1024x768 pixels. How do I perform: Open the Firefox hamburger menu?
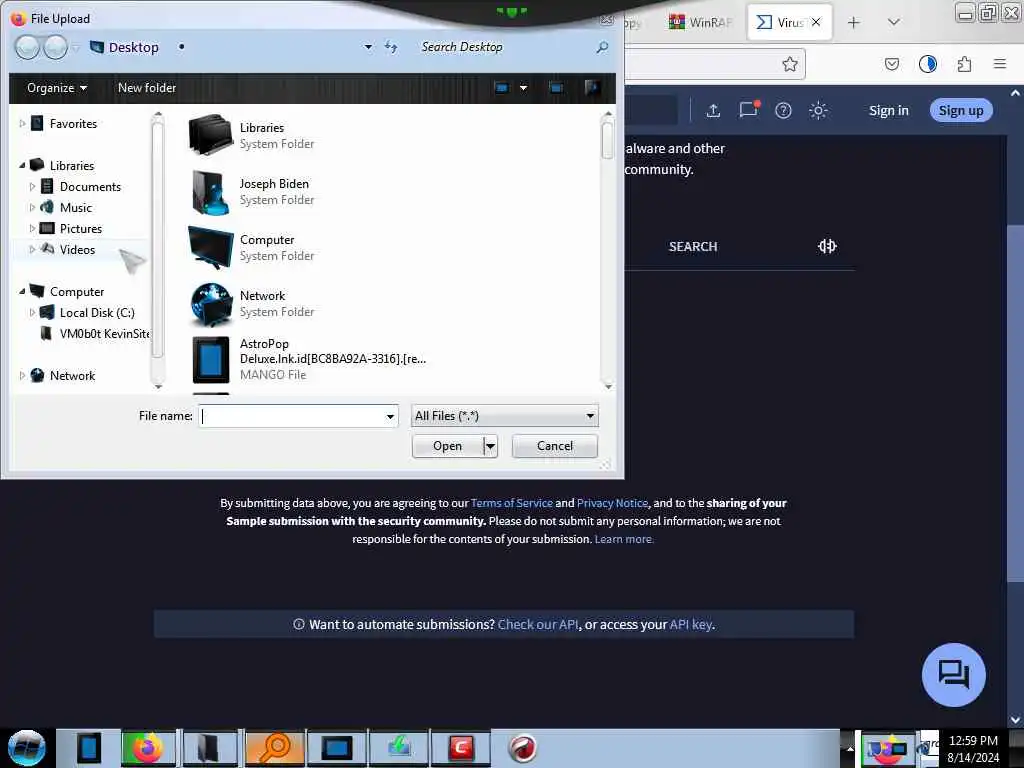click(x=999, y=64)
